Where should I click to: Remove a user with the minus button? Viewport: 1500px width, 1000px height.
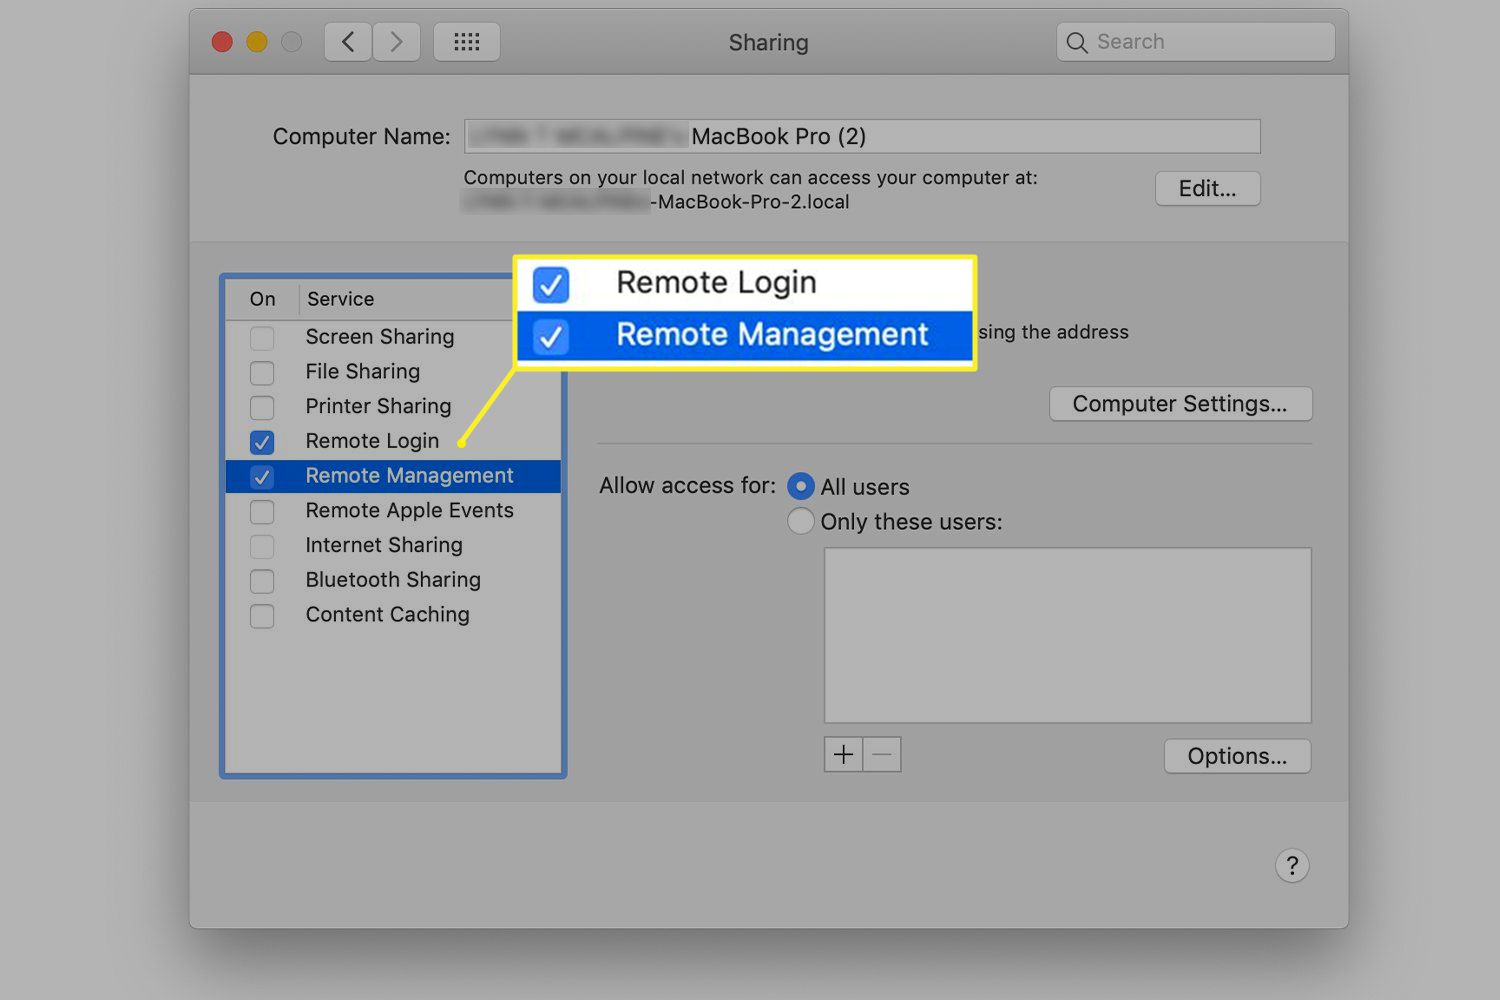tap(882, 754)
